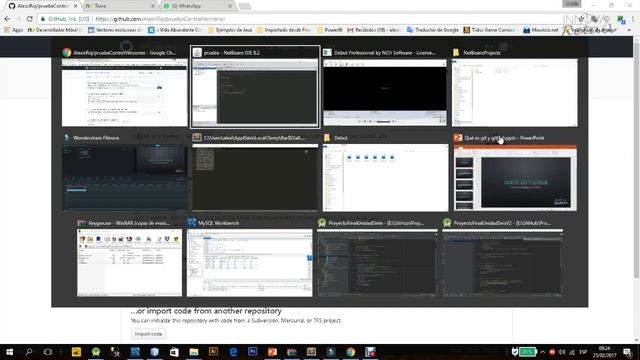Open the Action Center notifications

coord(627,352)
